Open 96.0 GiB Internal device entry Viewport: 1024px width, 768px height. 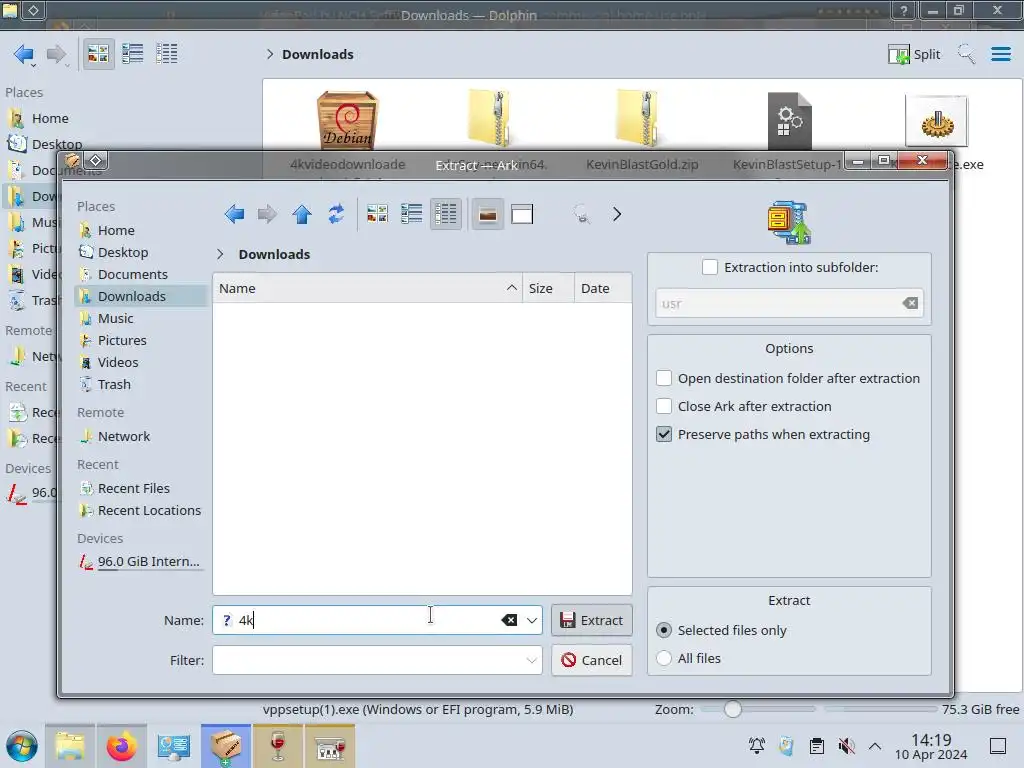click(x=140, y=562)
